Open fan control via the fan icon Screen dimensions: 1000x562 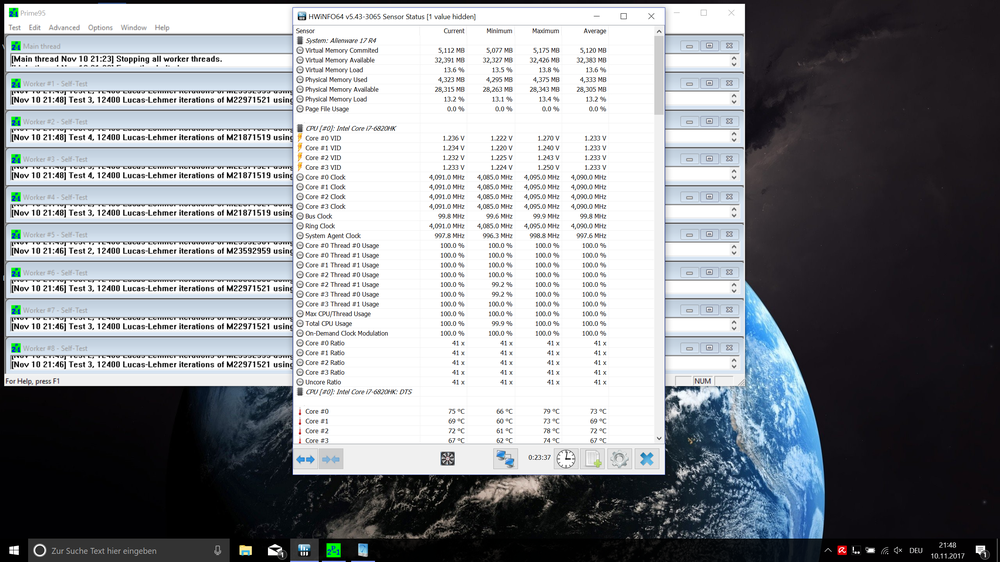448,459
